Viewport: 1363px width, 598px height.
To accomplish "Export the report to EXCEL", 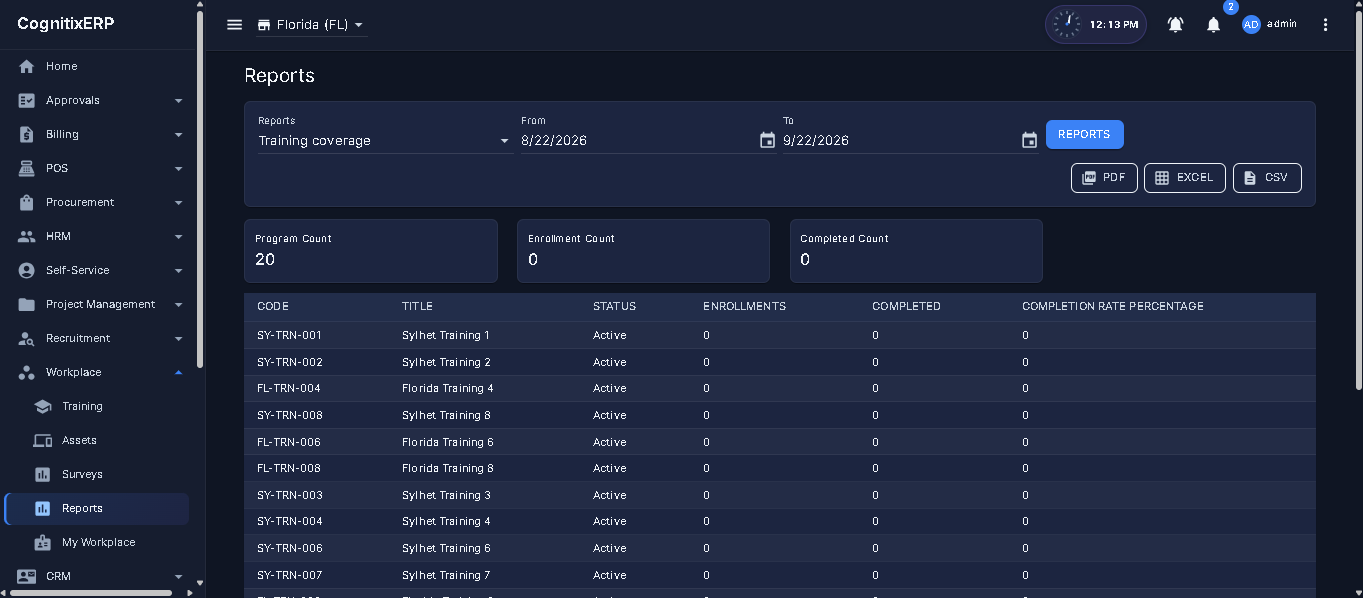I will [1184, 178].
